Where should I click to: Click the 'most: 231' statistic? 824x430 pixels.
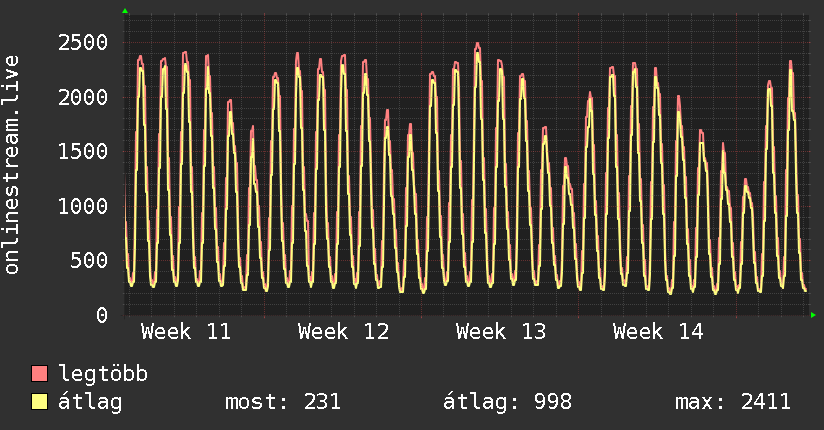pyautogui.click(x=284, y=403)
